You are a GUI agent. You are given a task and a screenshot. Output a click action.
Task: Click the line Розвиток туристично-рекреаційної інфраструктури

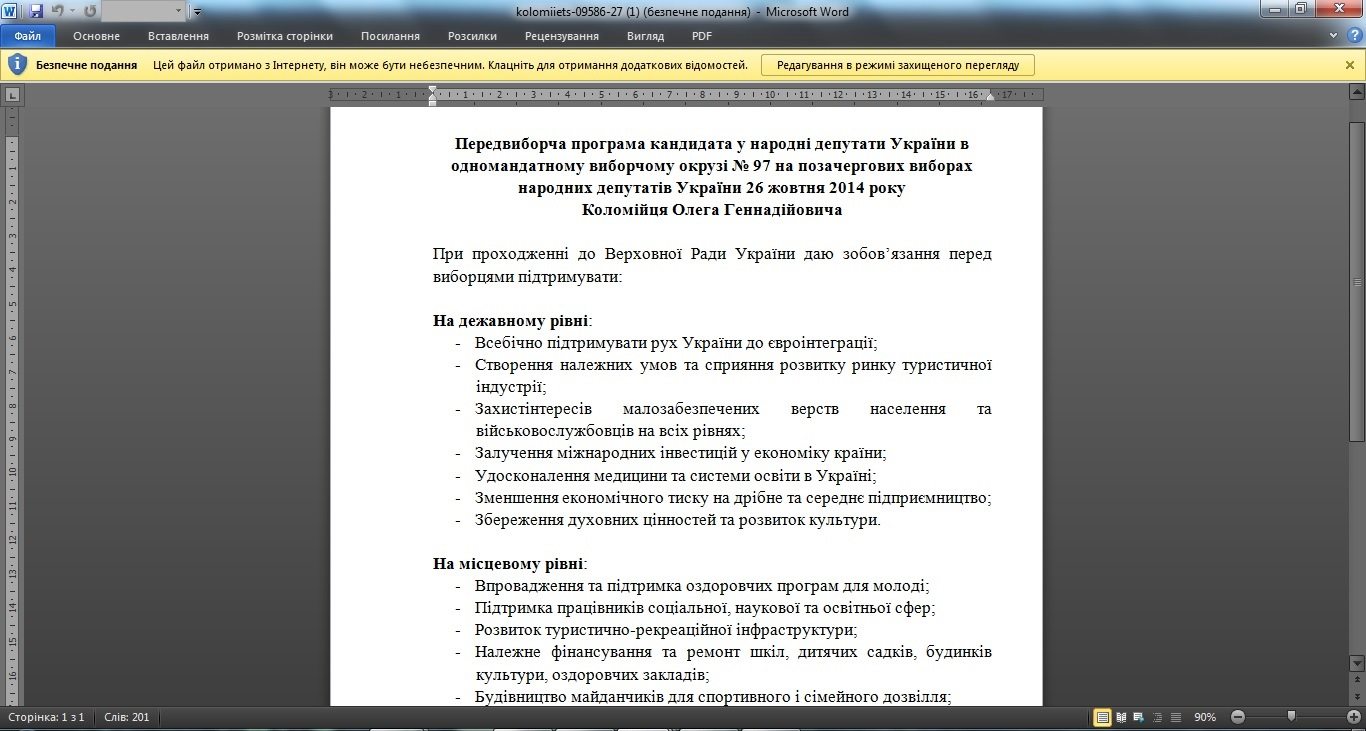click(x=666, y=630)
